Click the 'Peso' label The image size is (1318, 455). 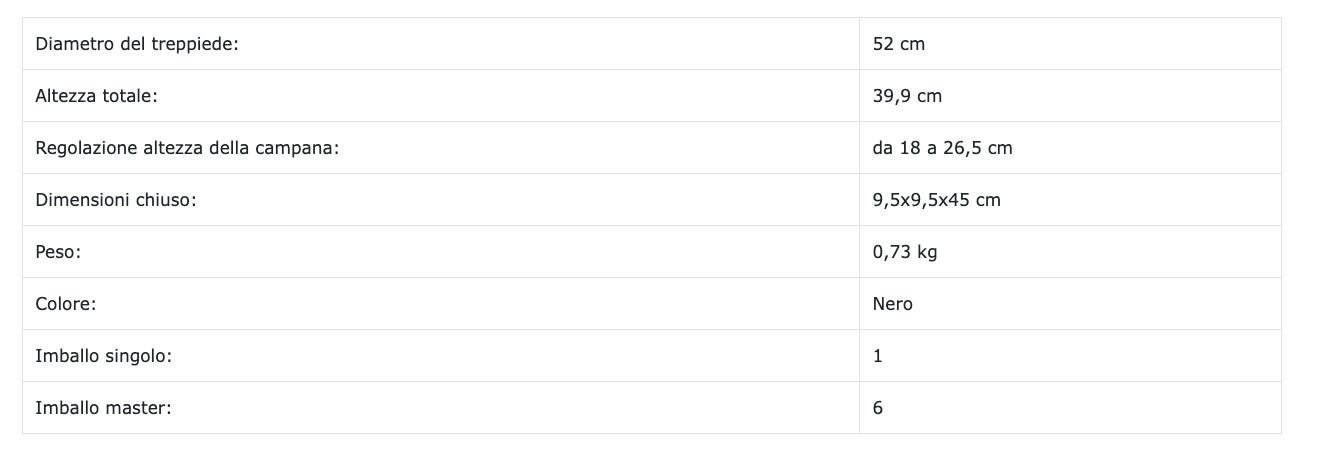[57, 252]
